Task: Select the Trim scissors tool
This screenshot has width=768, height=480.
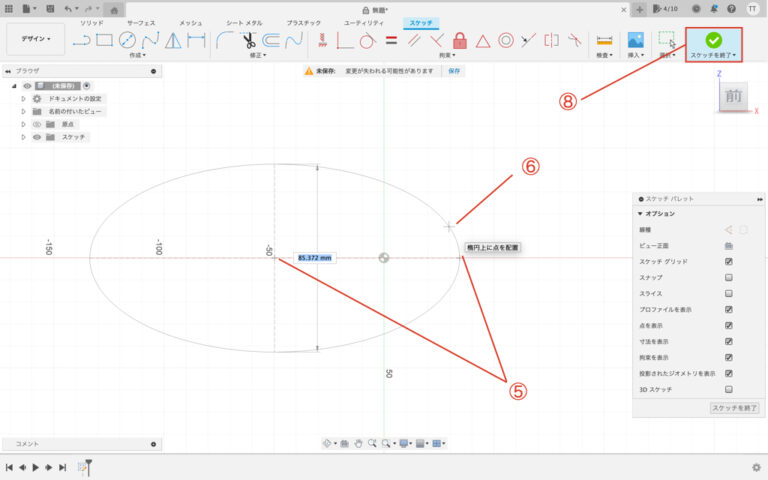Action: click(x=248, y=41)
